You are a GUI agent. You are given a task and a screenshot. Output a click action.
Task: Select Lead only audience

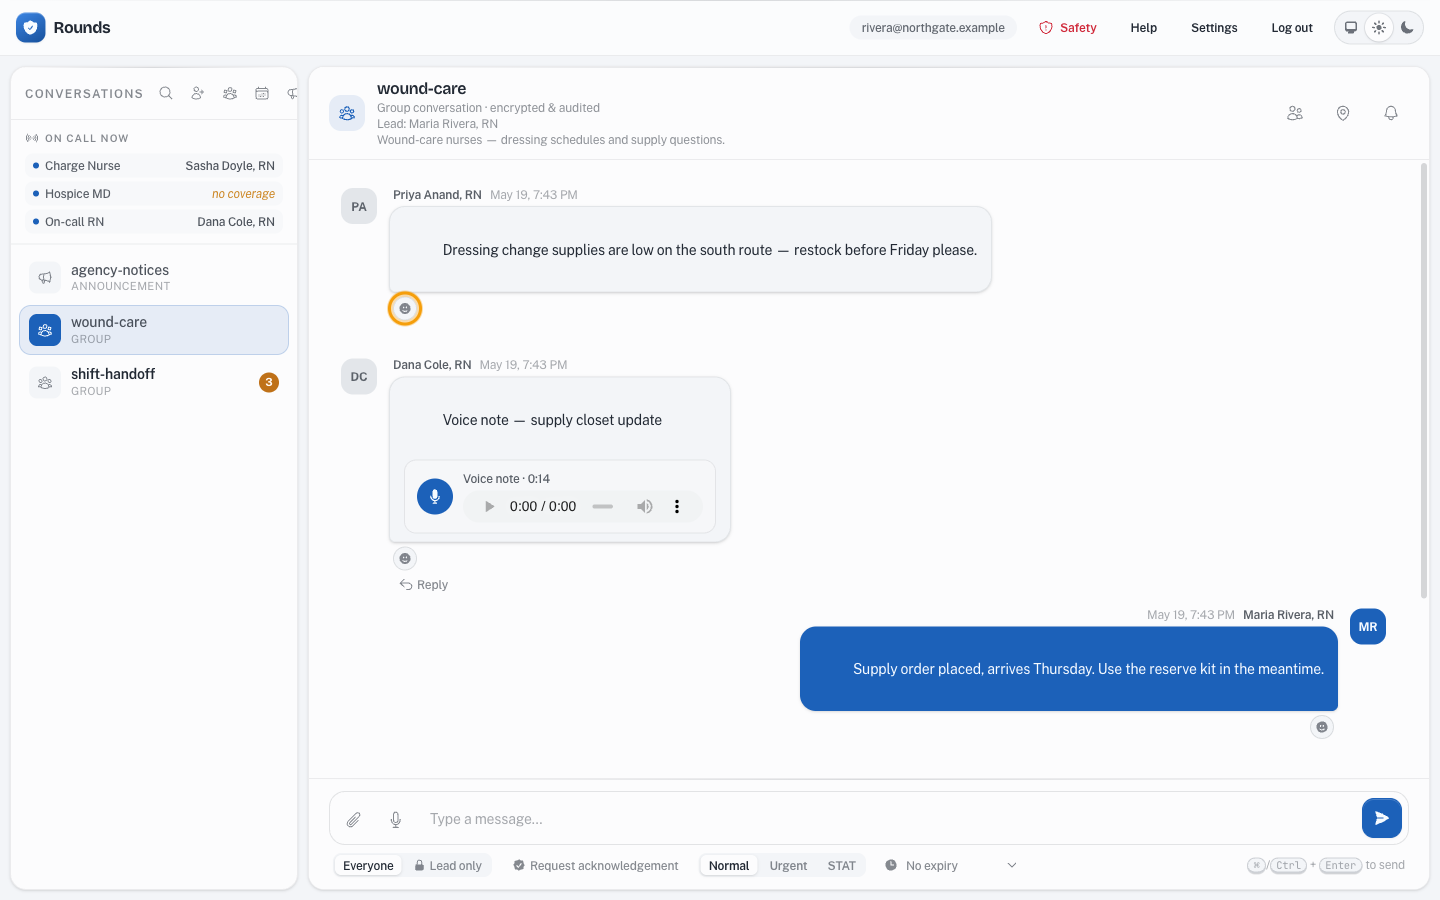point(448,866)
